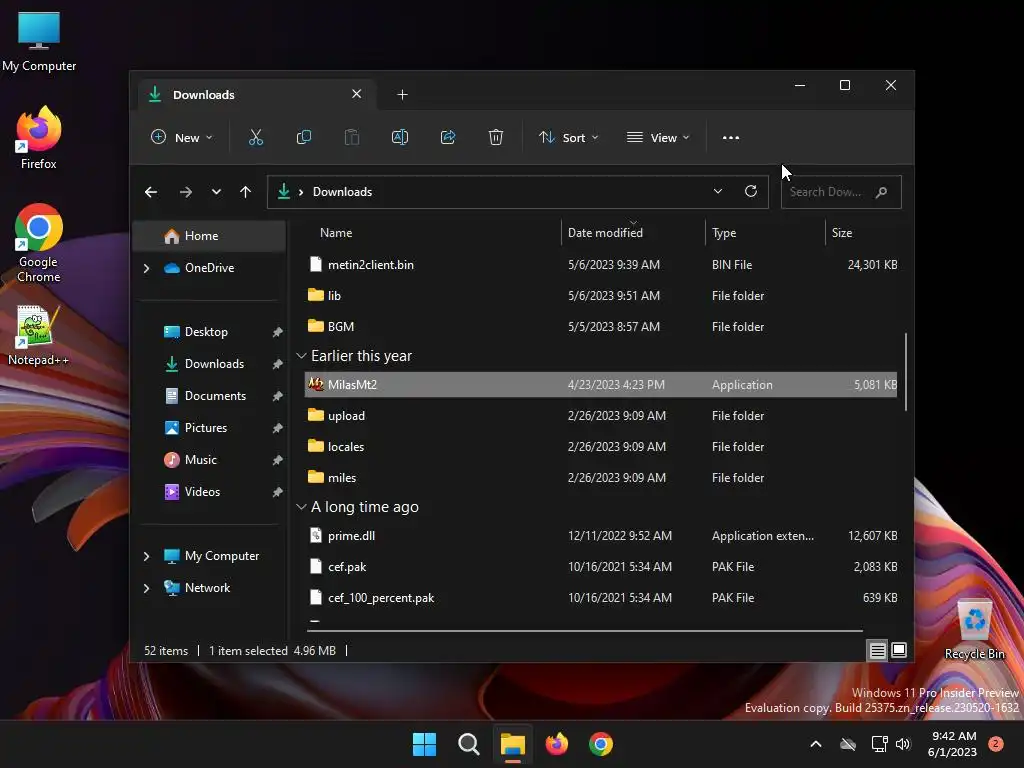Click the vertical scrollbar in file list
Image resolution: width=1024 pixels, height=768 pixels.
tap(905, 372)
